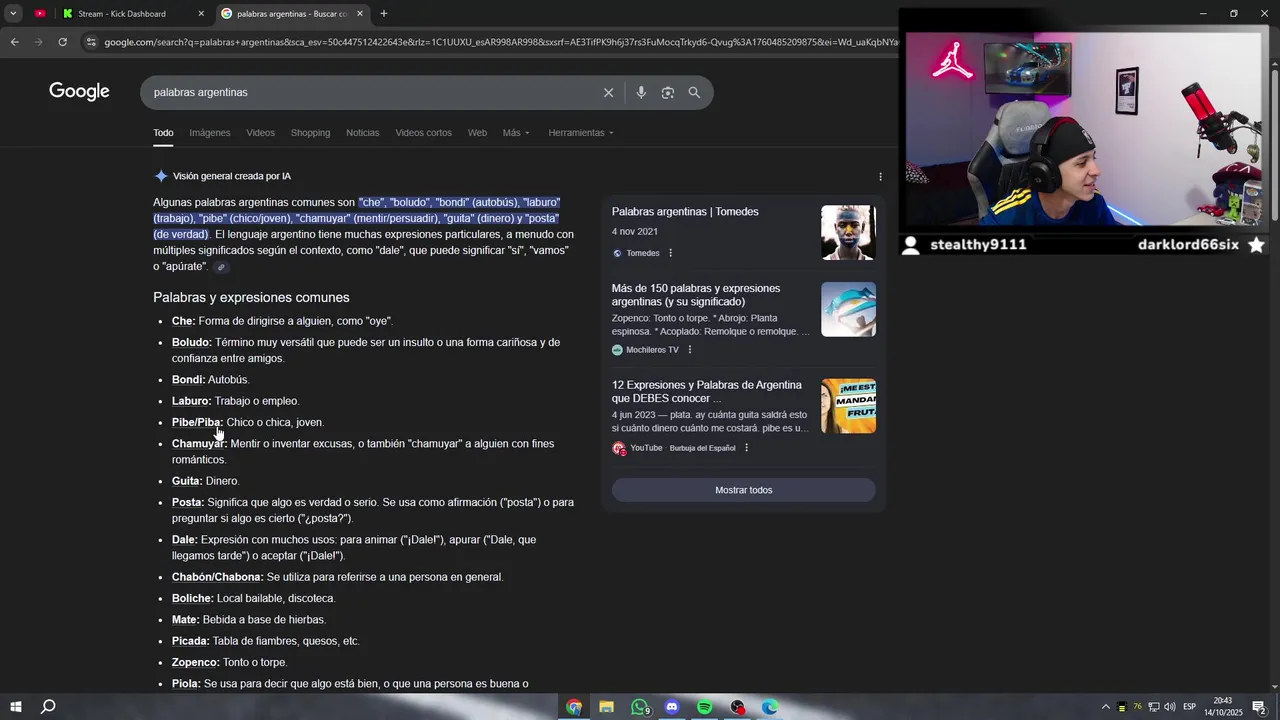The width and height of the screenshot is (1280, 720).
Task: Switch to the Stream - Kick Dashboard tab
Action: coord(131,14)
